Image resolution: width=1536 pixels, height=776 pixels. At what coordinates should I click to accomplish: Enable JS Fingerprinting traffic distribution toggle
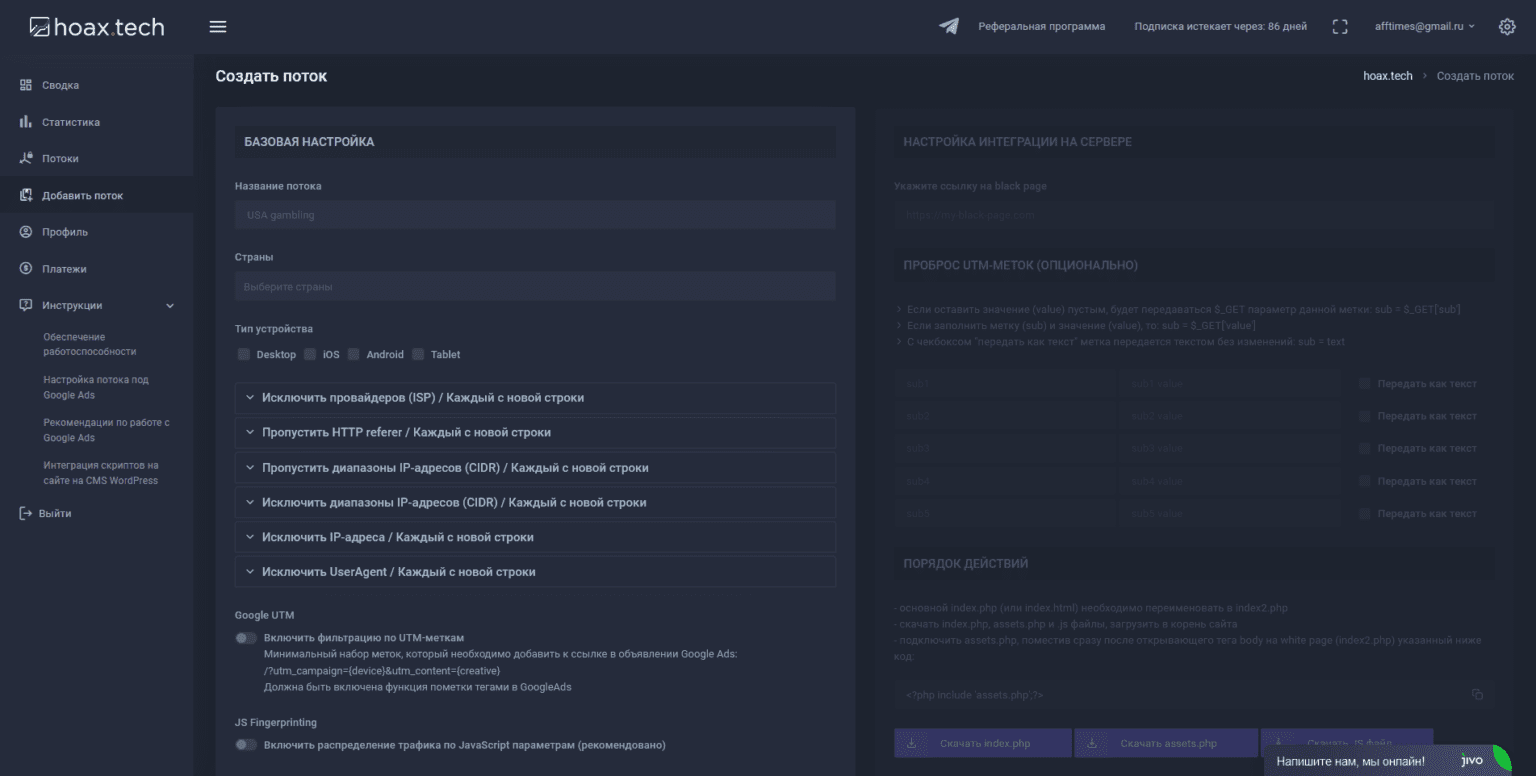coord(246,745)
